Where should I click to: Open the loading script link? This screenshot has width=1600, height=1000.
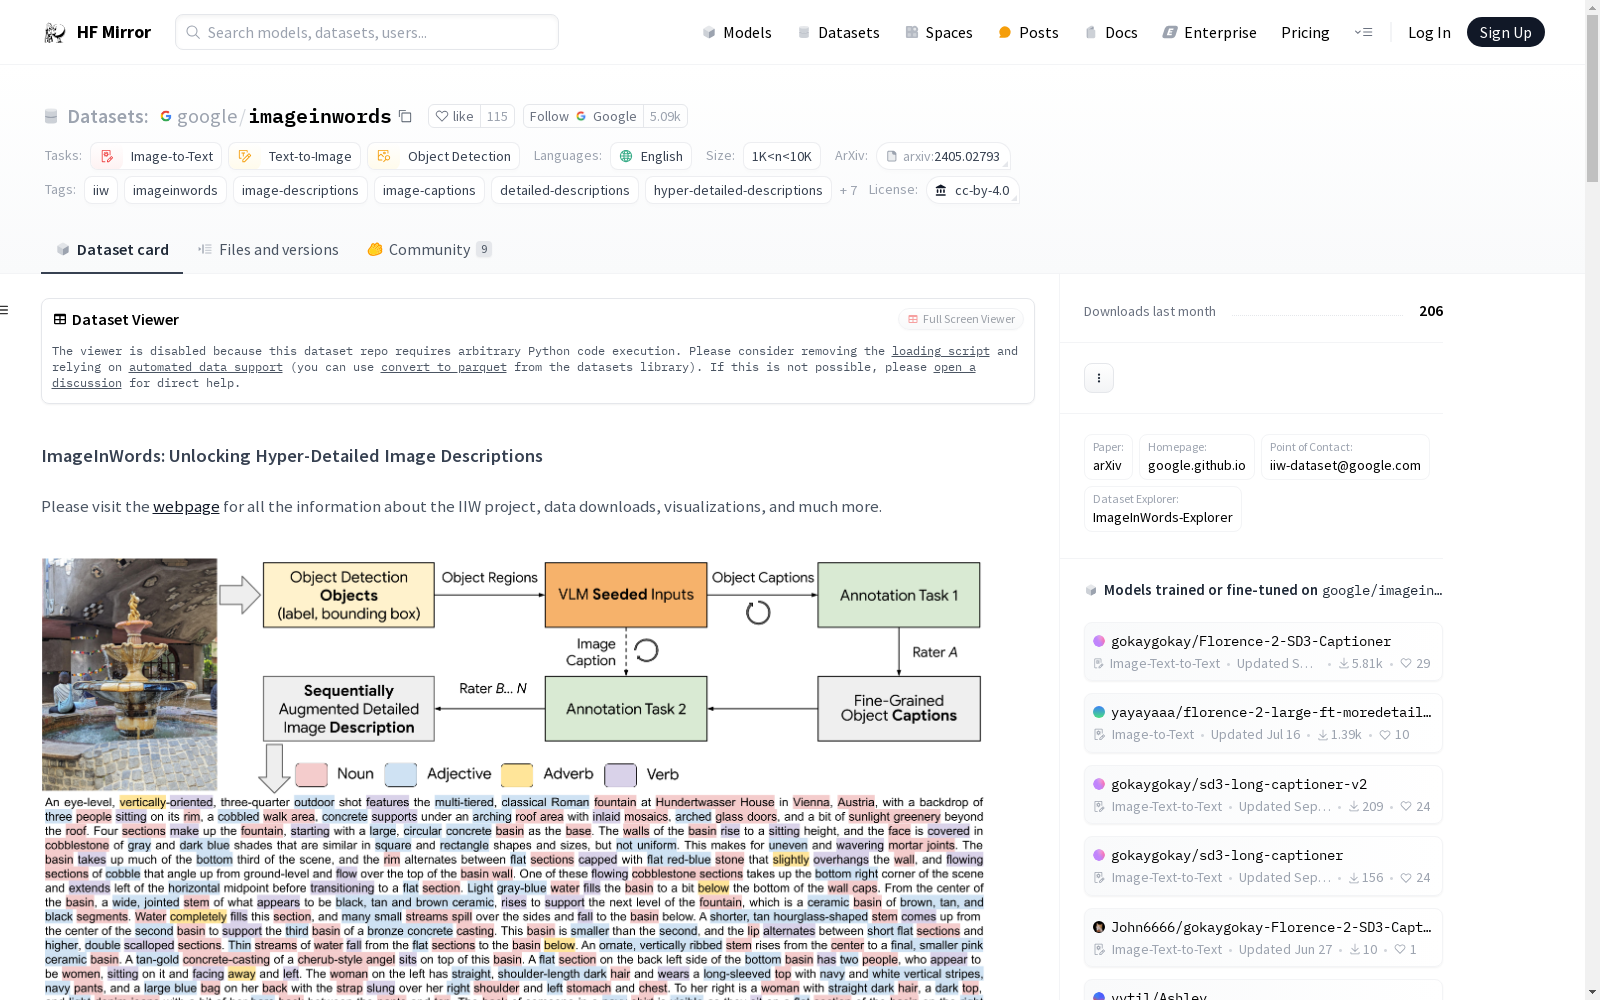click(941, 351)
